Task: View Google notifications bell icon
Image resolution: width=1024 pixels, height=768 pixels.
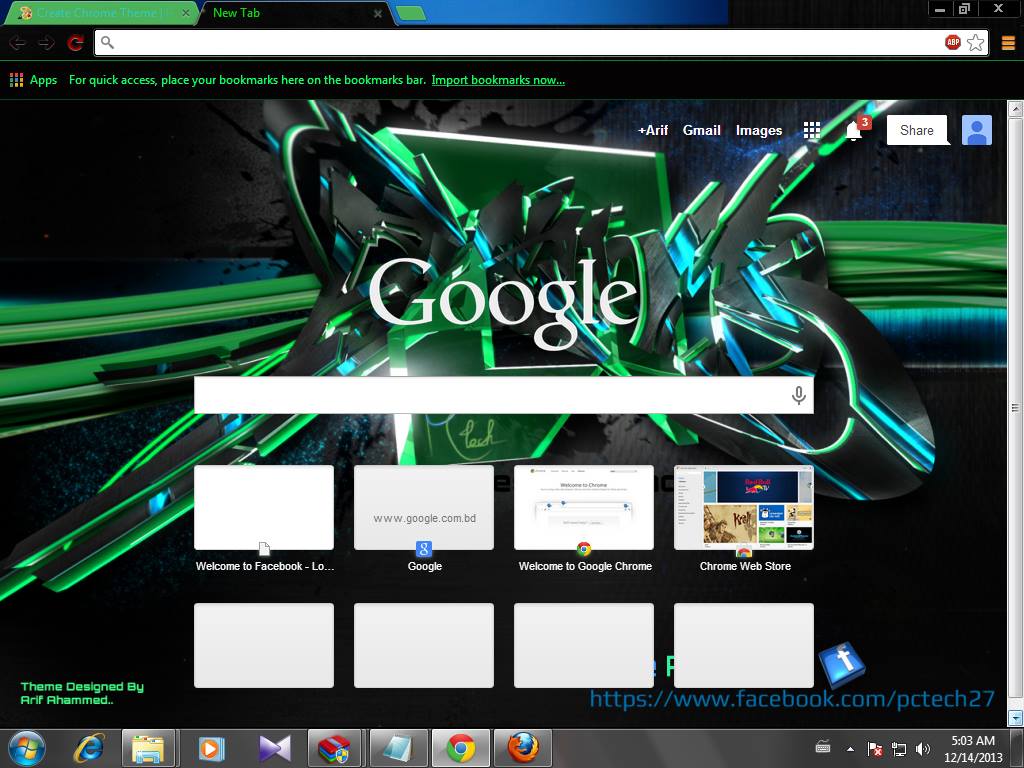Action: click(856, 129)
